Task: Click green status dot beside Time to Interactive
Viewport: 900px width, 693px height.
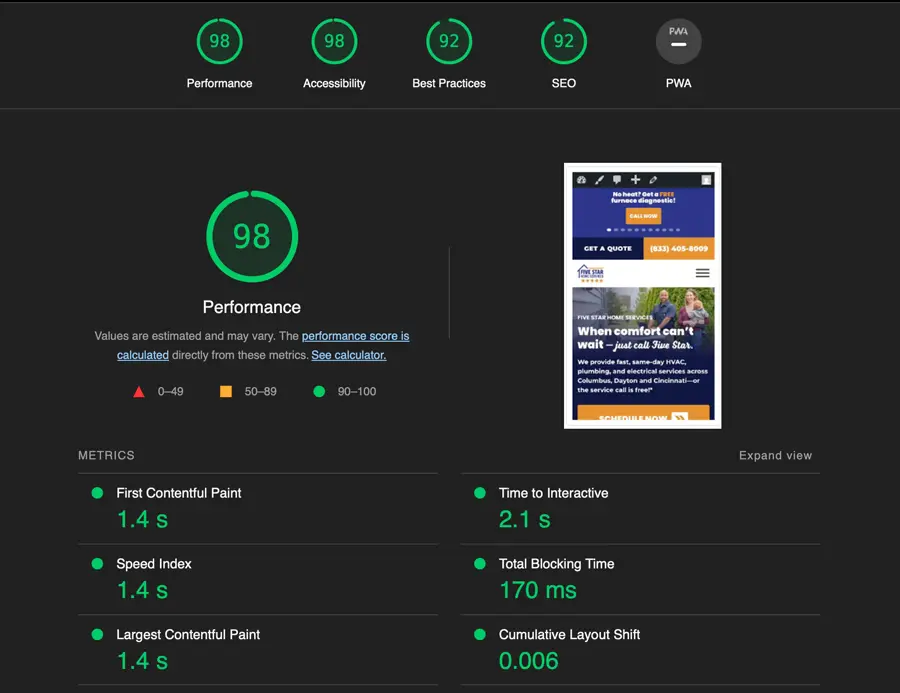Action: 480,493
